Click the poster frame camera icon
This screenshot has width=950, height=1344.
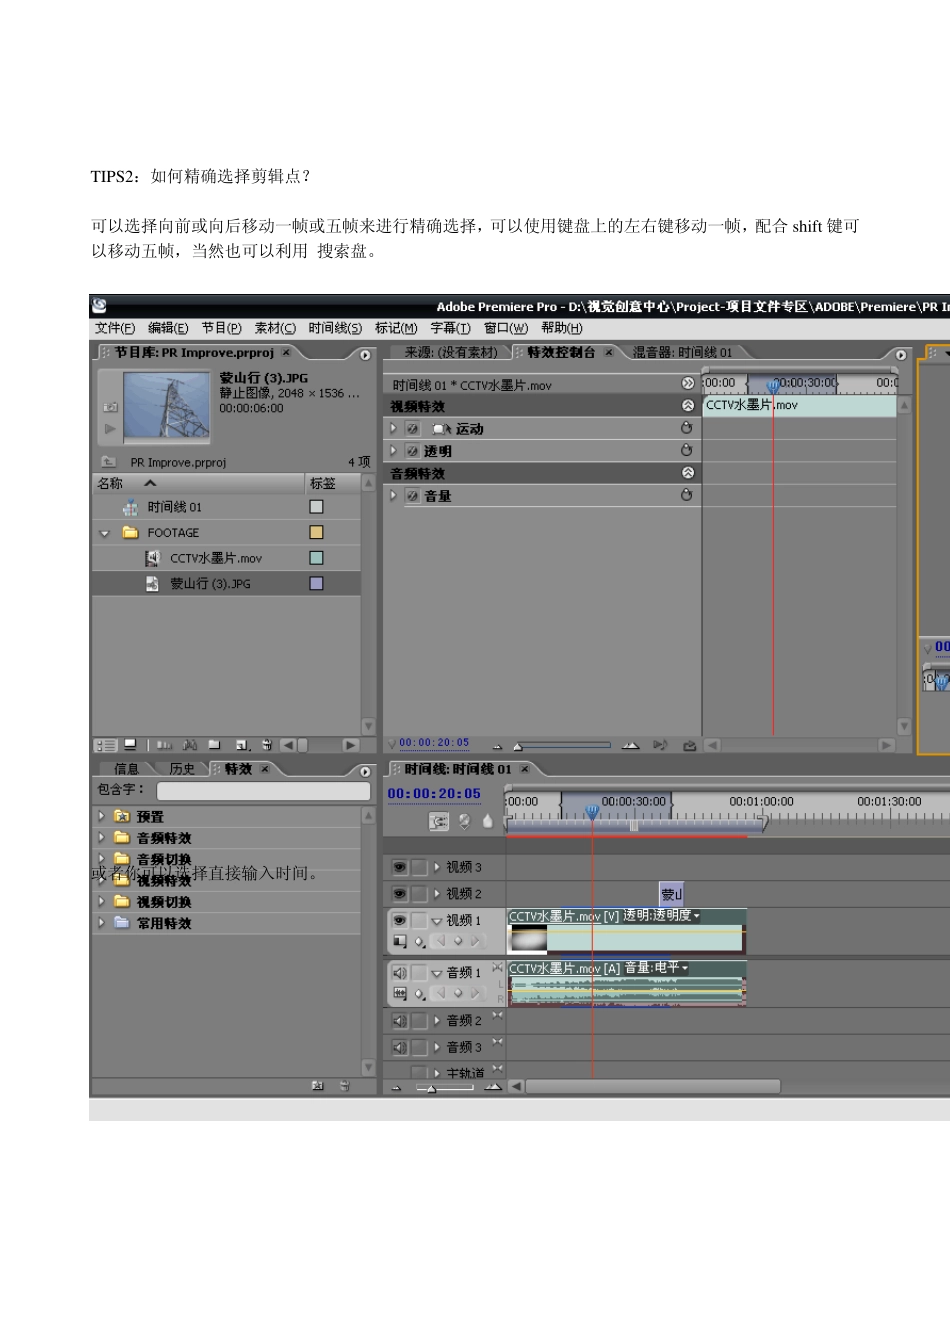click(x=110, y=407)
